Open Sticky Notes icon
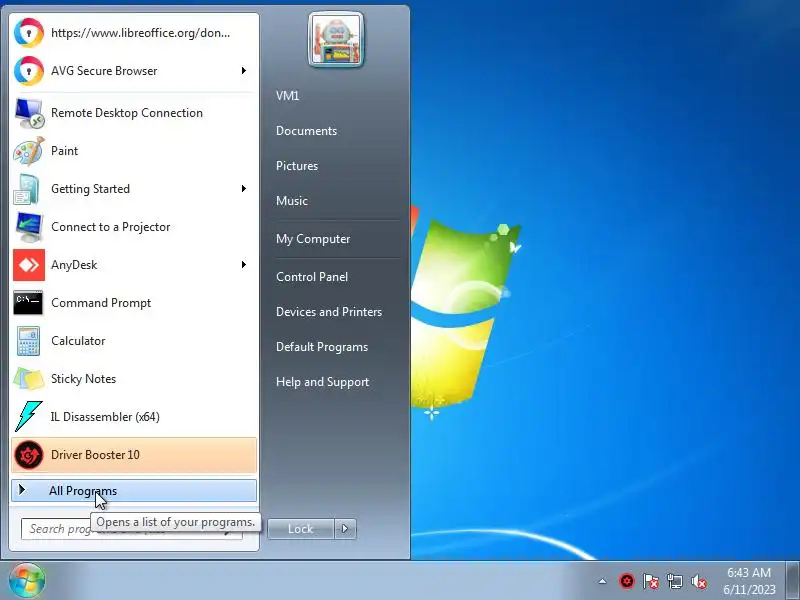Screen dimensions: 800x600 [x=29, y=379]
